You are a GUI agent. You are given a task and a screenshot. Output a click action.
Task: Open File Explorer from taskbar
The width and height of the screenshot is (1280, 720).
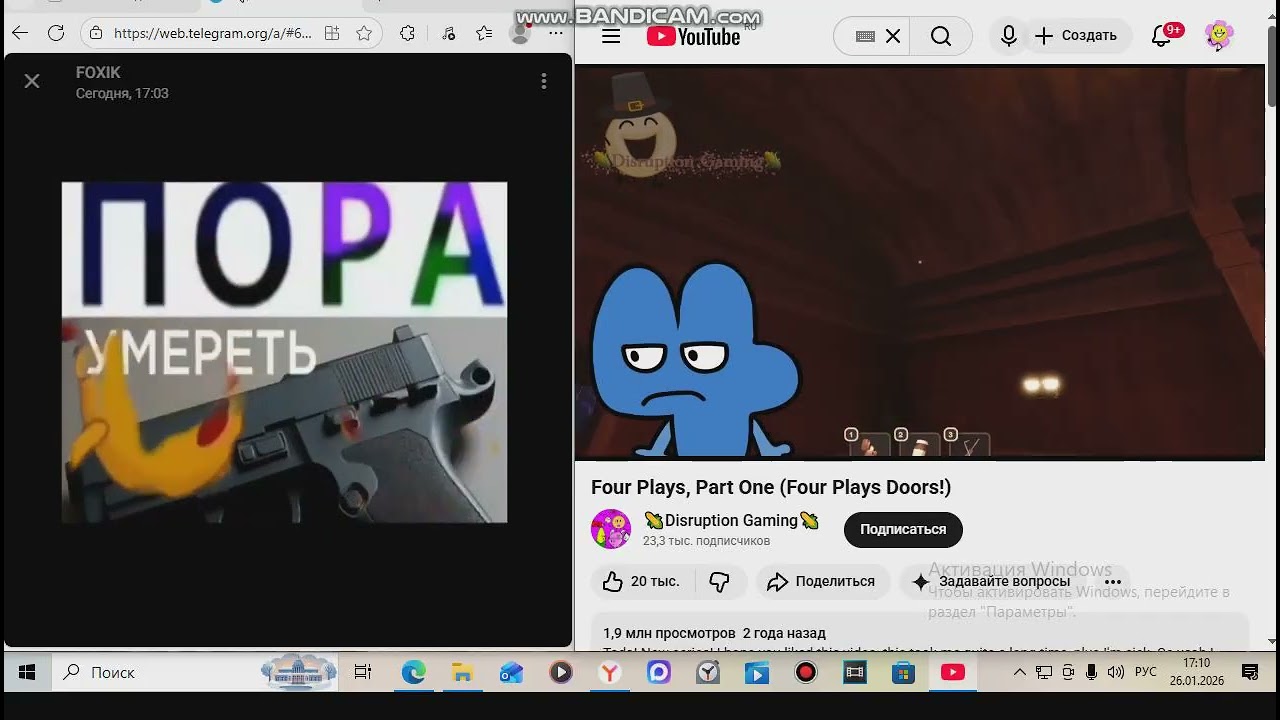click(x=462, y=672)
